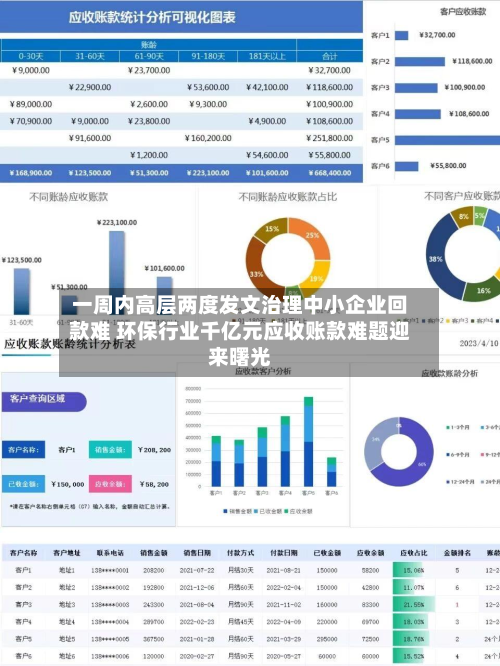Click the 已收金额: label box
Image resolution: width=500 pixels, height=666 pixels.
pos(23,484)
